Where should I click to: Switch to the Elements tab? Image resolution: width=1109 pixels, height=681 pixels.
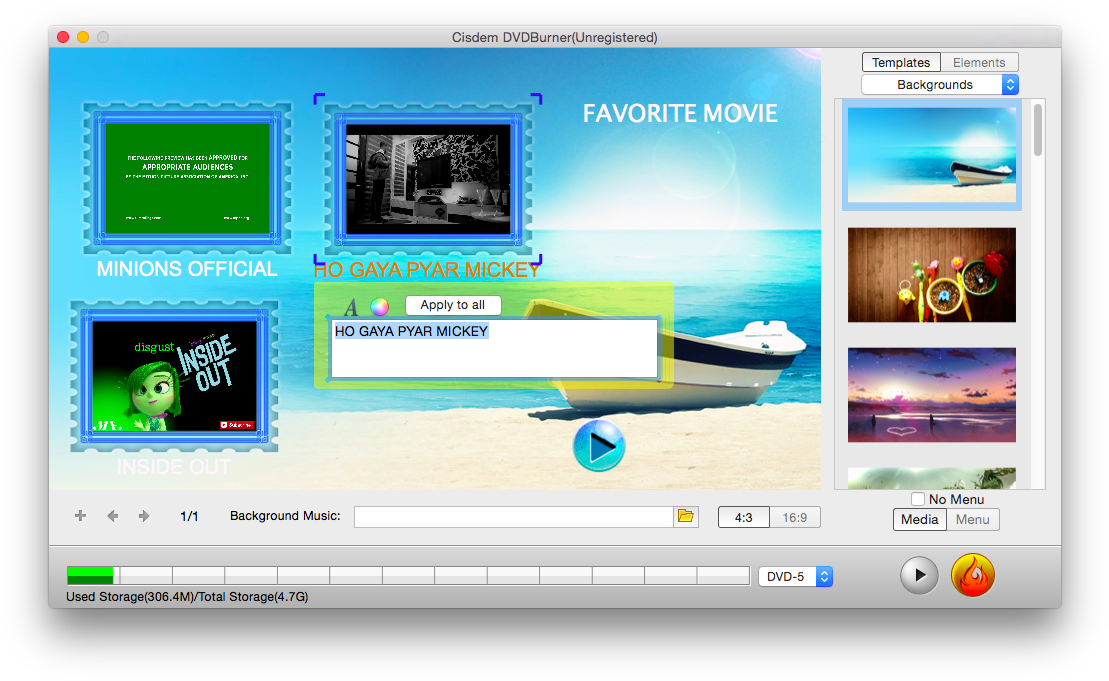coord(979,62)
